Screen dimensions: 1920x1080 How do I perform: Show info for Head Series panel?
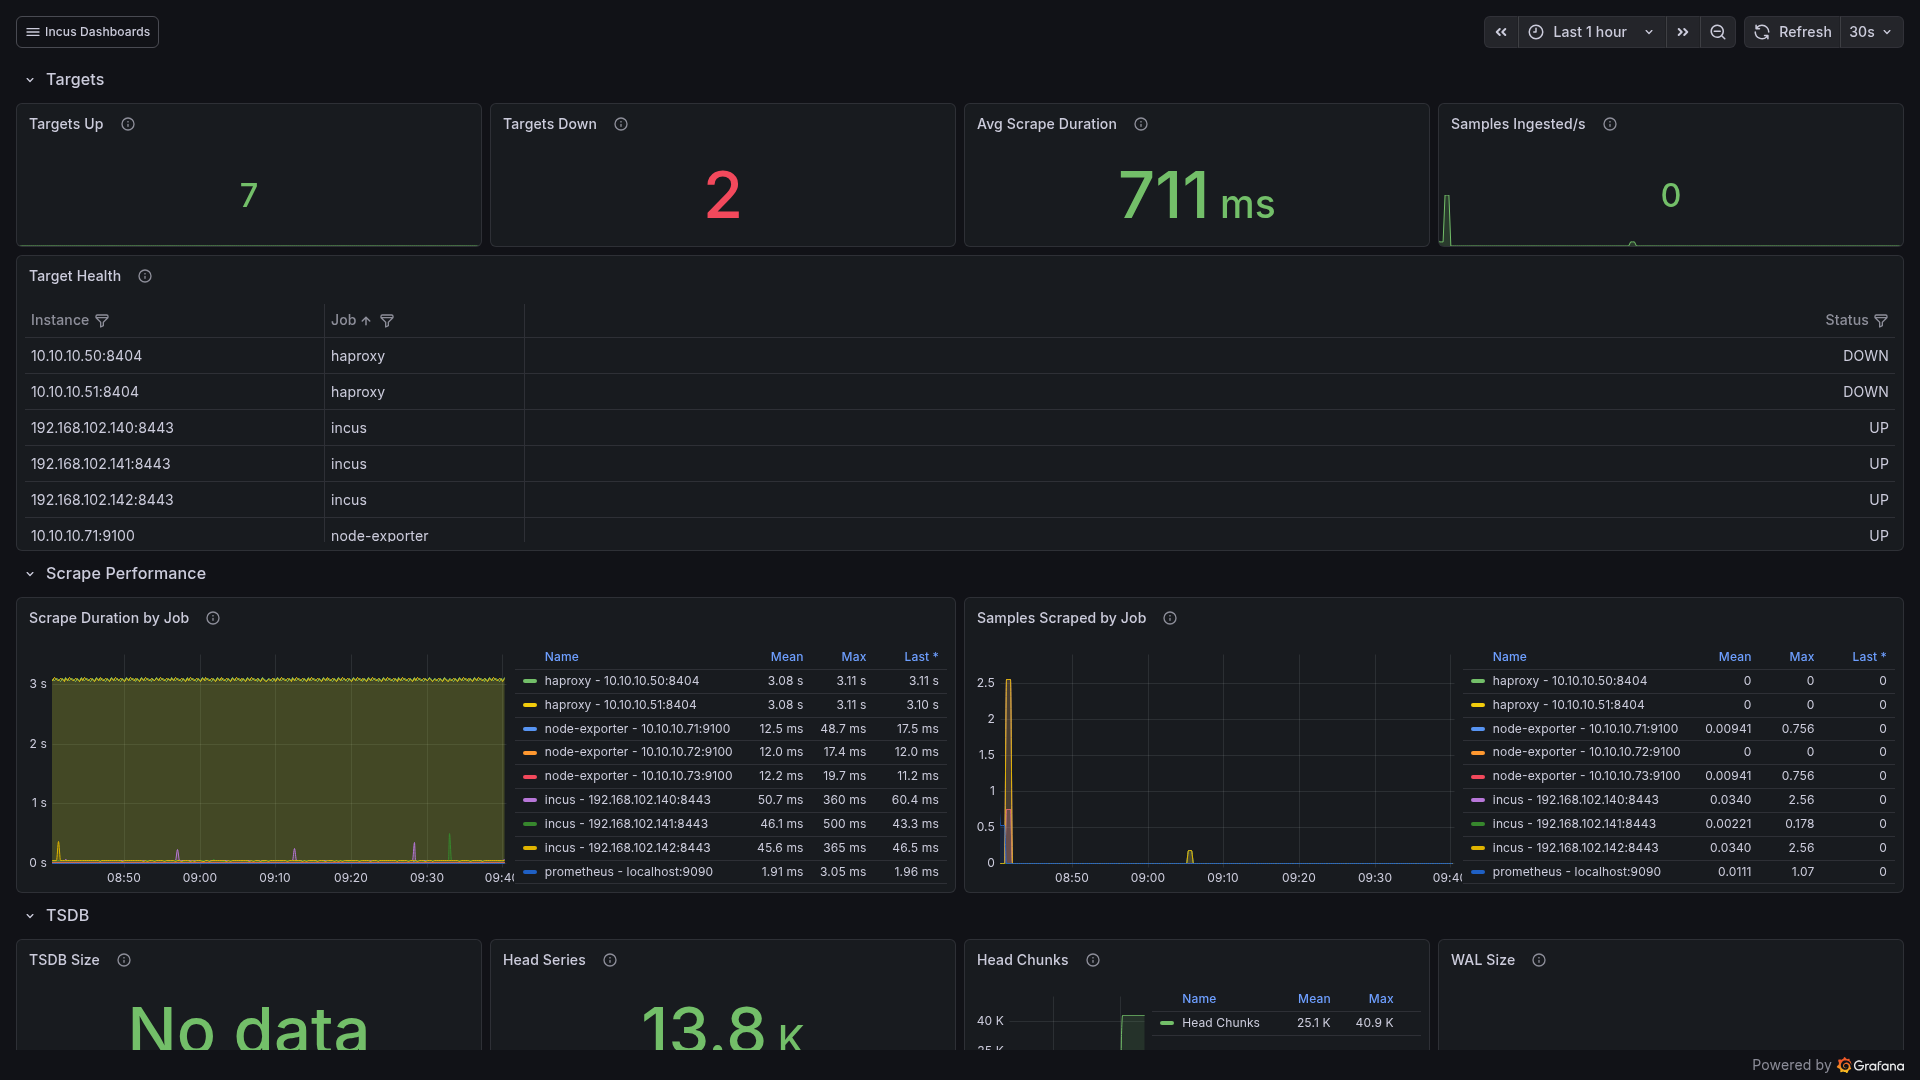tap(610, 960)
